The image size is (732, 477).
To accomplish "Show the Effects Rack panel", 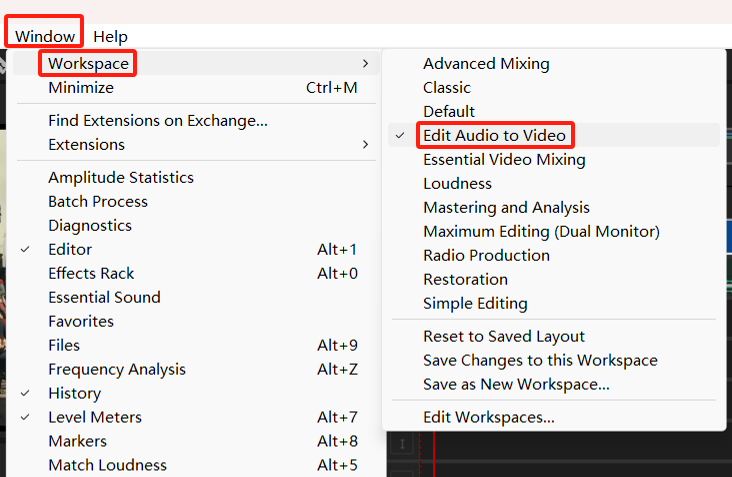I will [x=91, y=273].
